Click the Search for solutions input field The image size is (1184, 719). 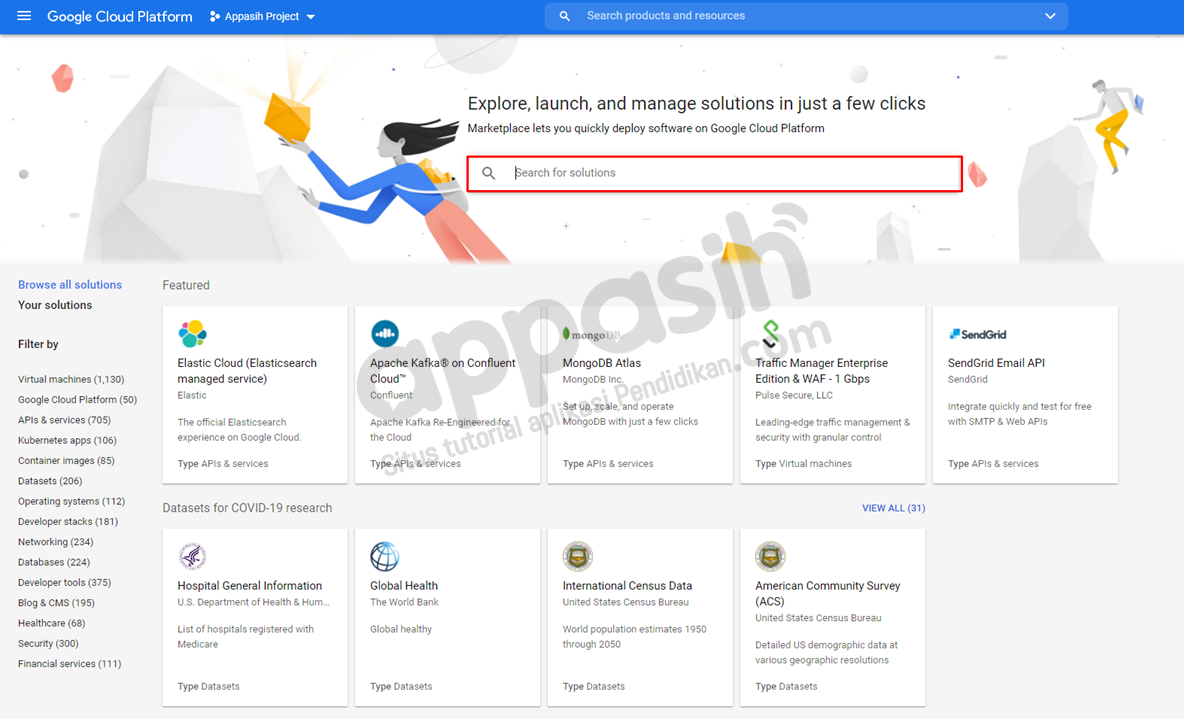coord(714,173)
